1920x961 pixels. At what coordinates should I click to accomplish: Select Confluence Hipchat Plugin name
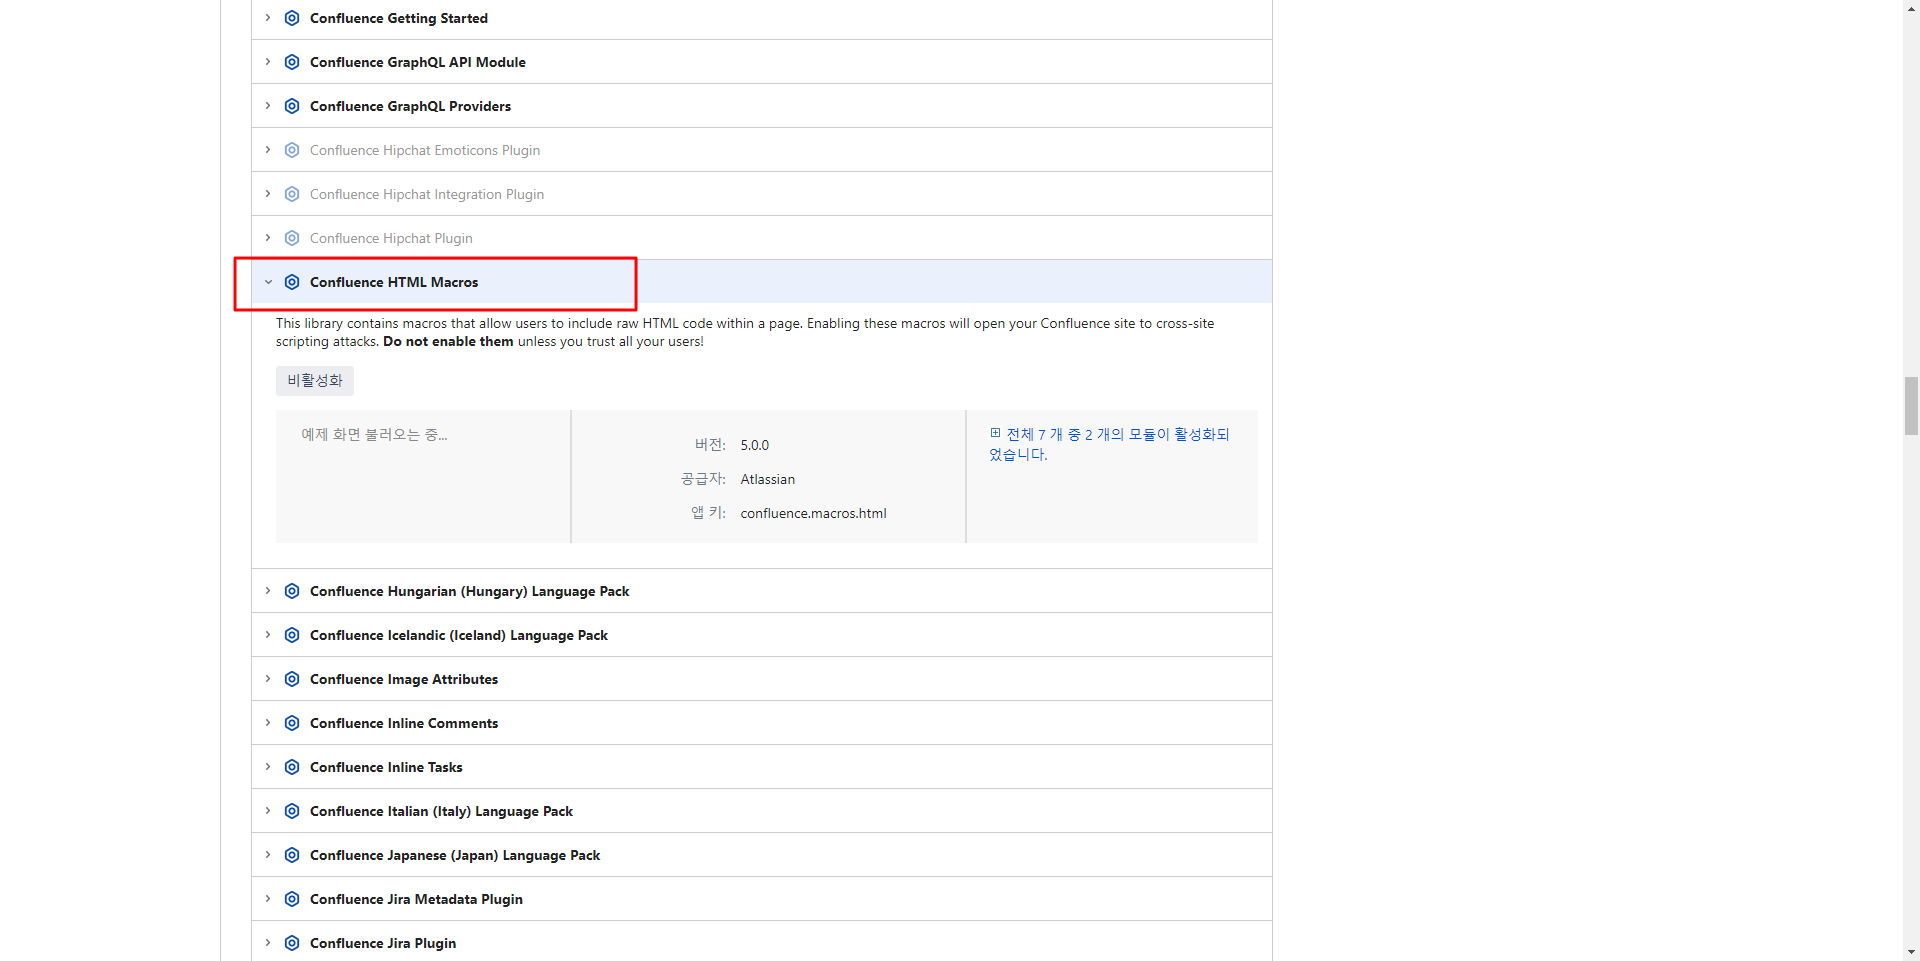[x=391, y=238]
